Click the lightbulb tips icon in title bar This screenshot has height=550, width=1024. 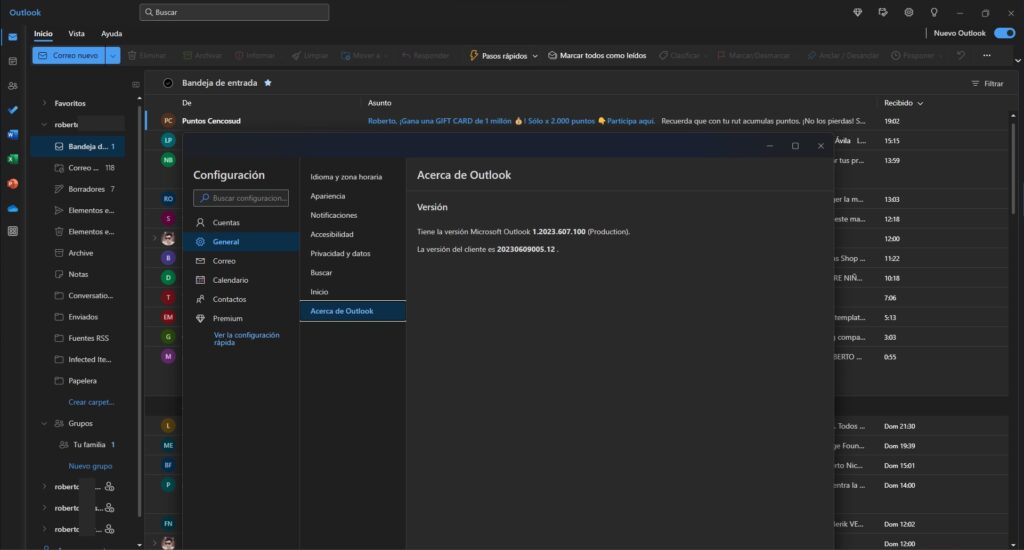(x=934, y=12)
